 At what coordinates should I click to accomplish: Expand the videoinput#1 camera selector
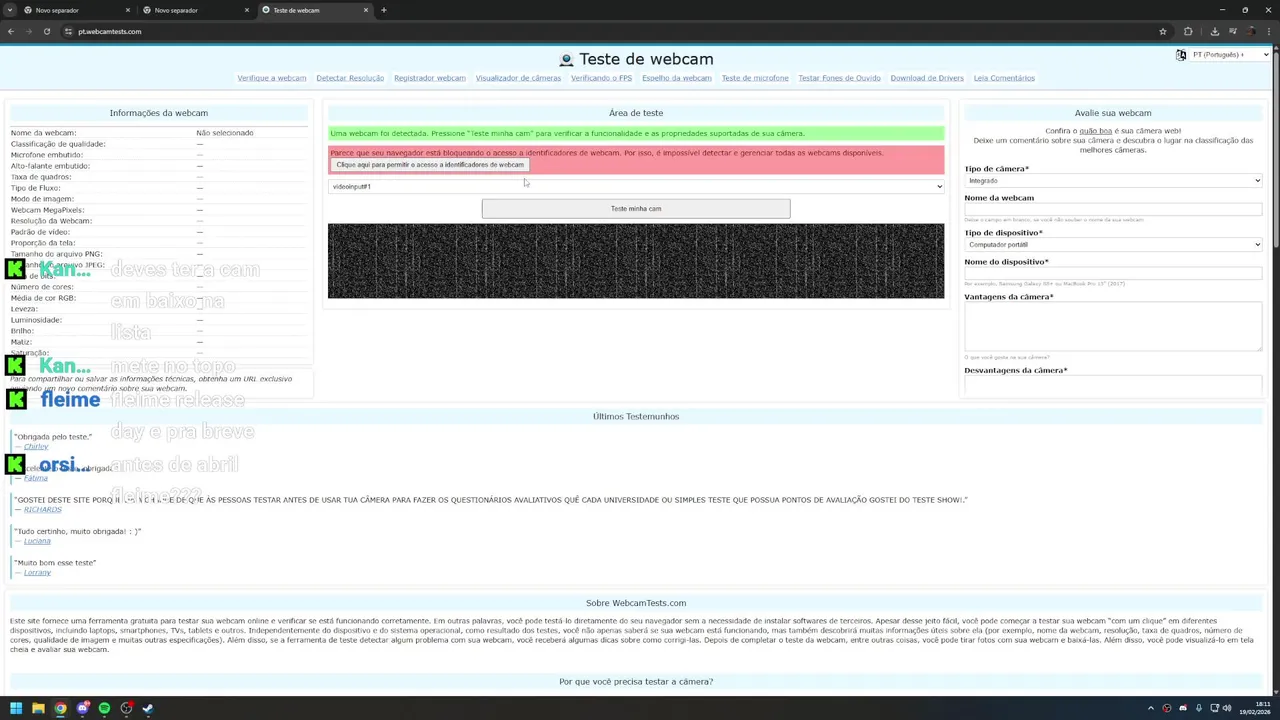tap(636, 186)
